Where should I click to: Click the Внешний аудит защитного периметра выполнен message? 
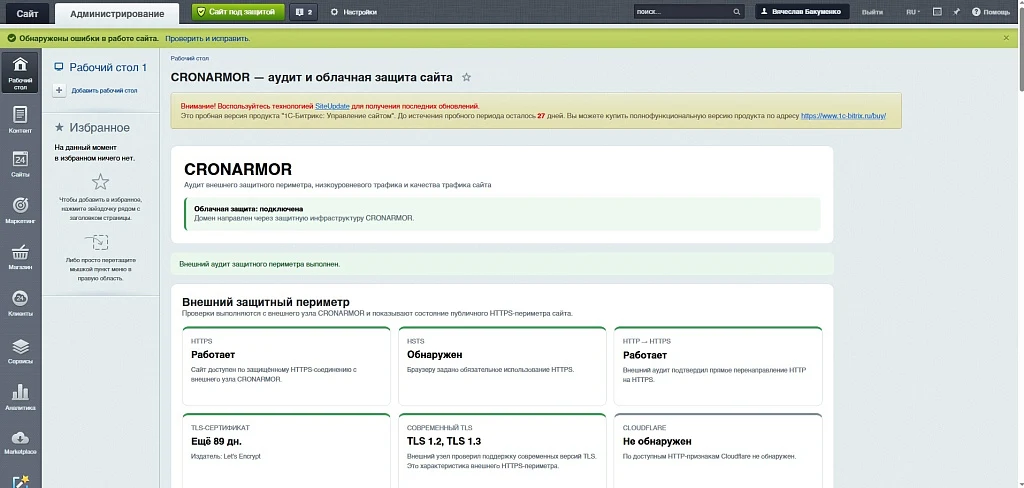502,264
